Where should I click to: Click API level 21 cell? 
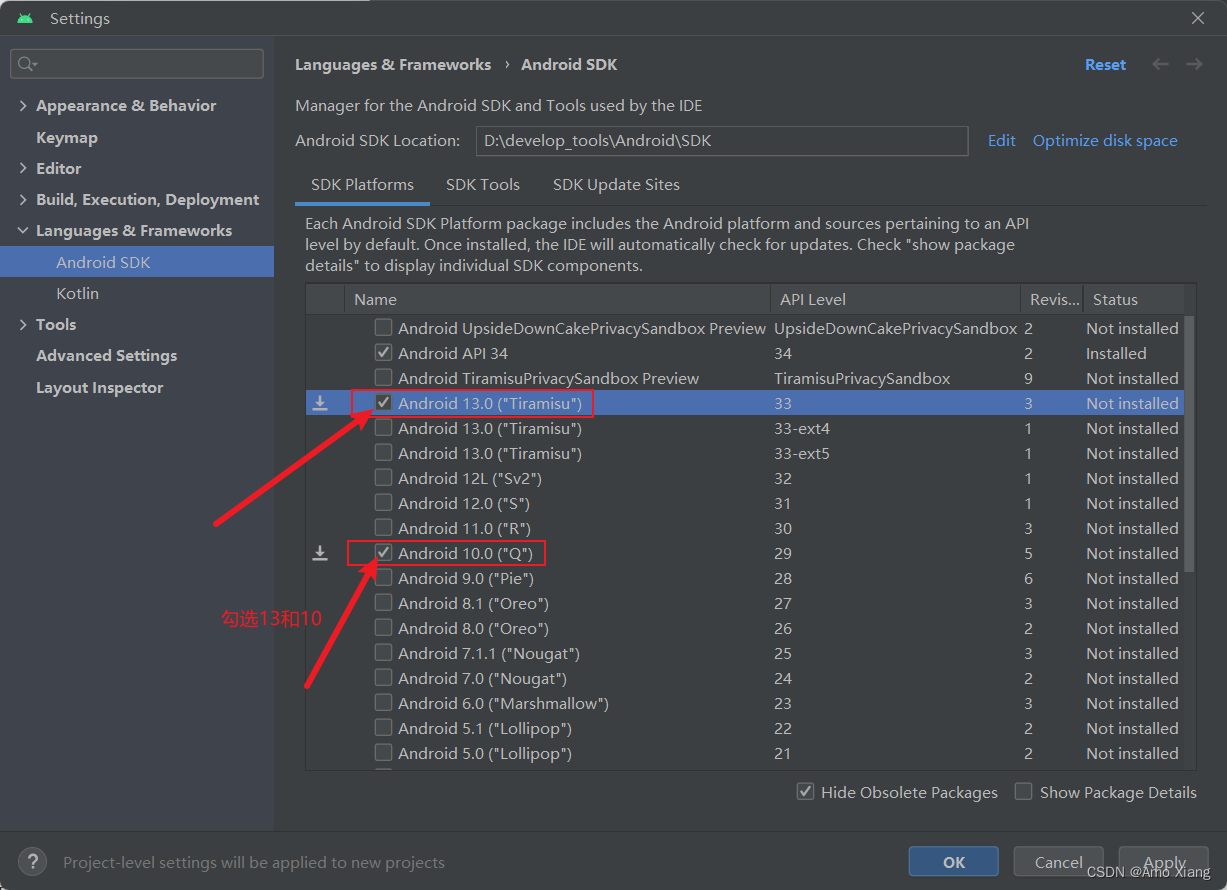pos(783,753)
